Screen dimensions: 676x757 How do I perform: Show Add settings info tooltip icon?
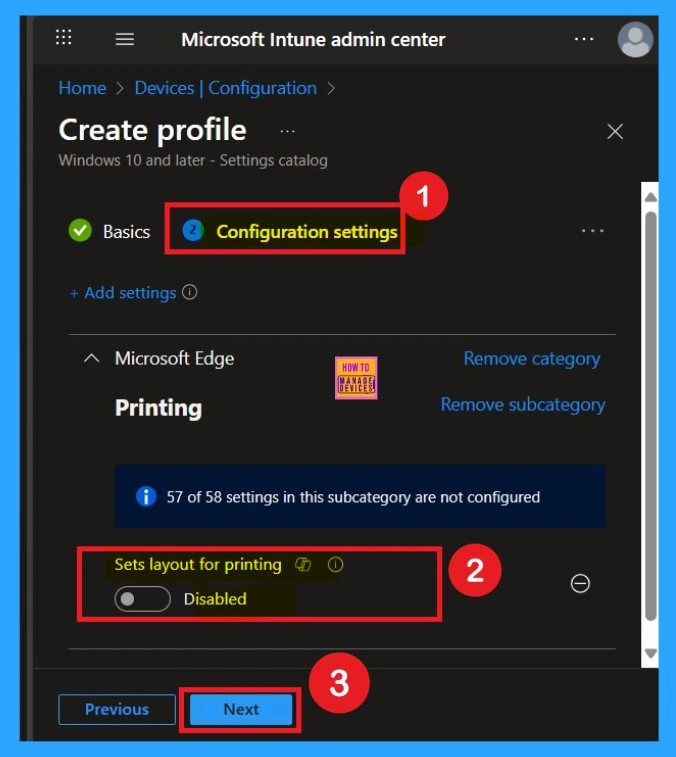point(189,292)
